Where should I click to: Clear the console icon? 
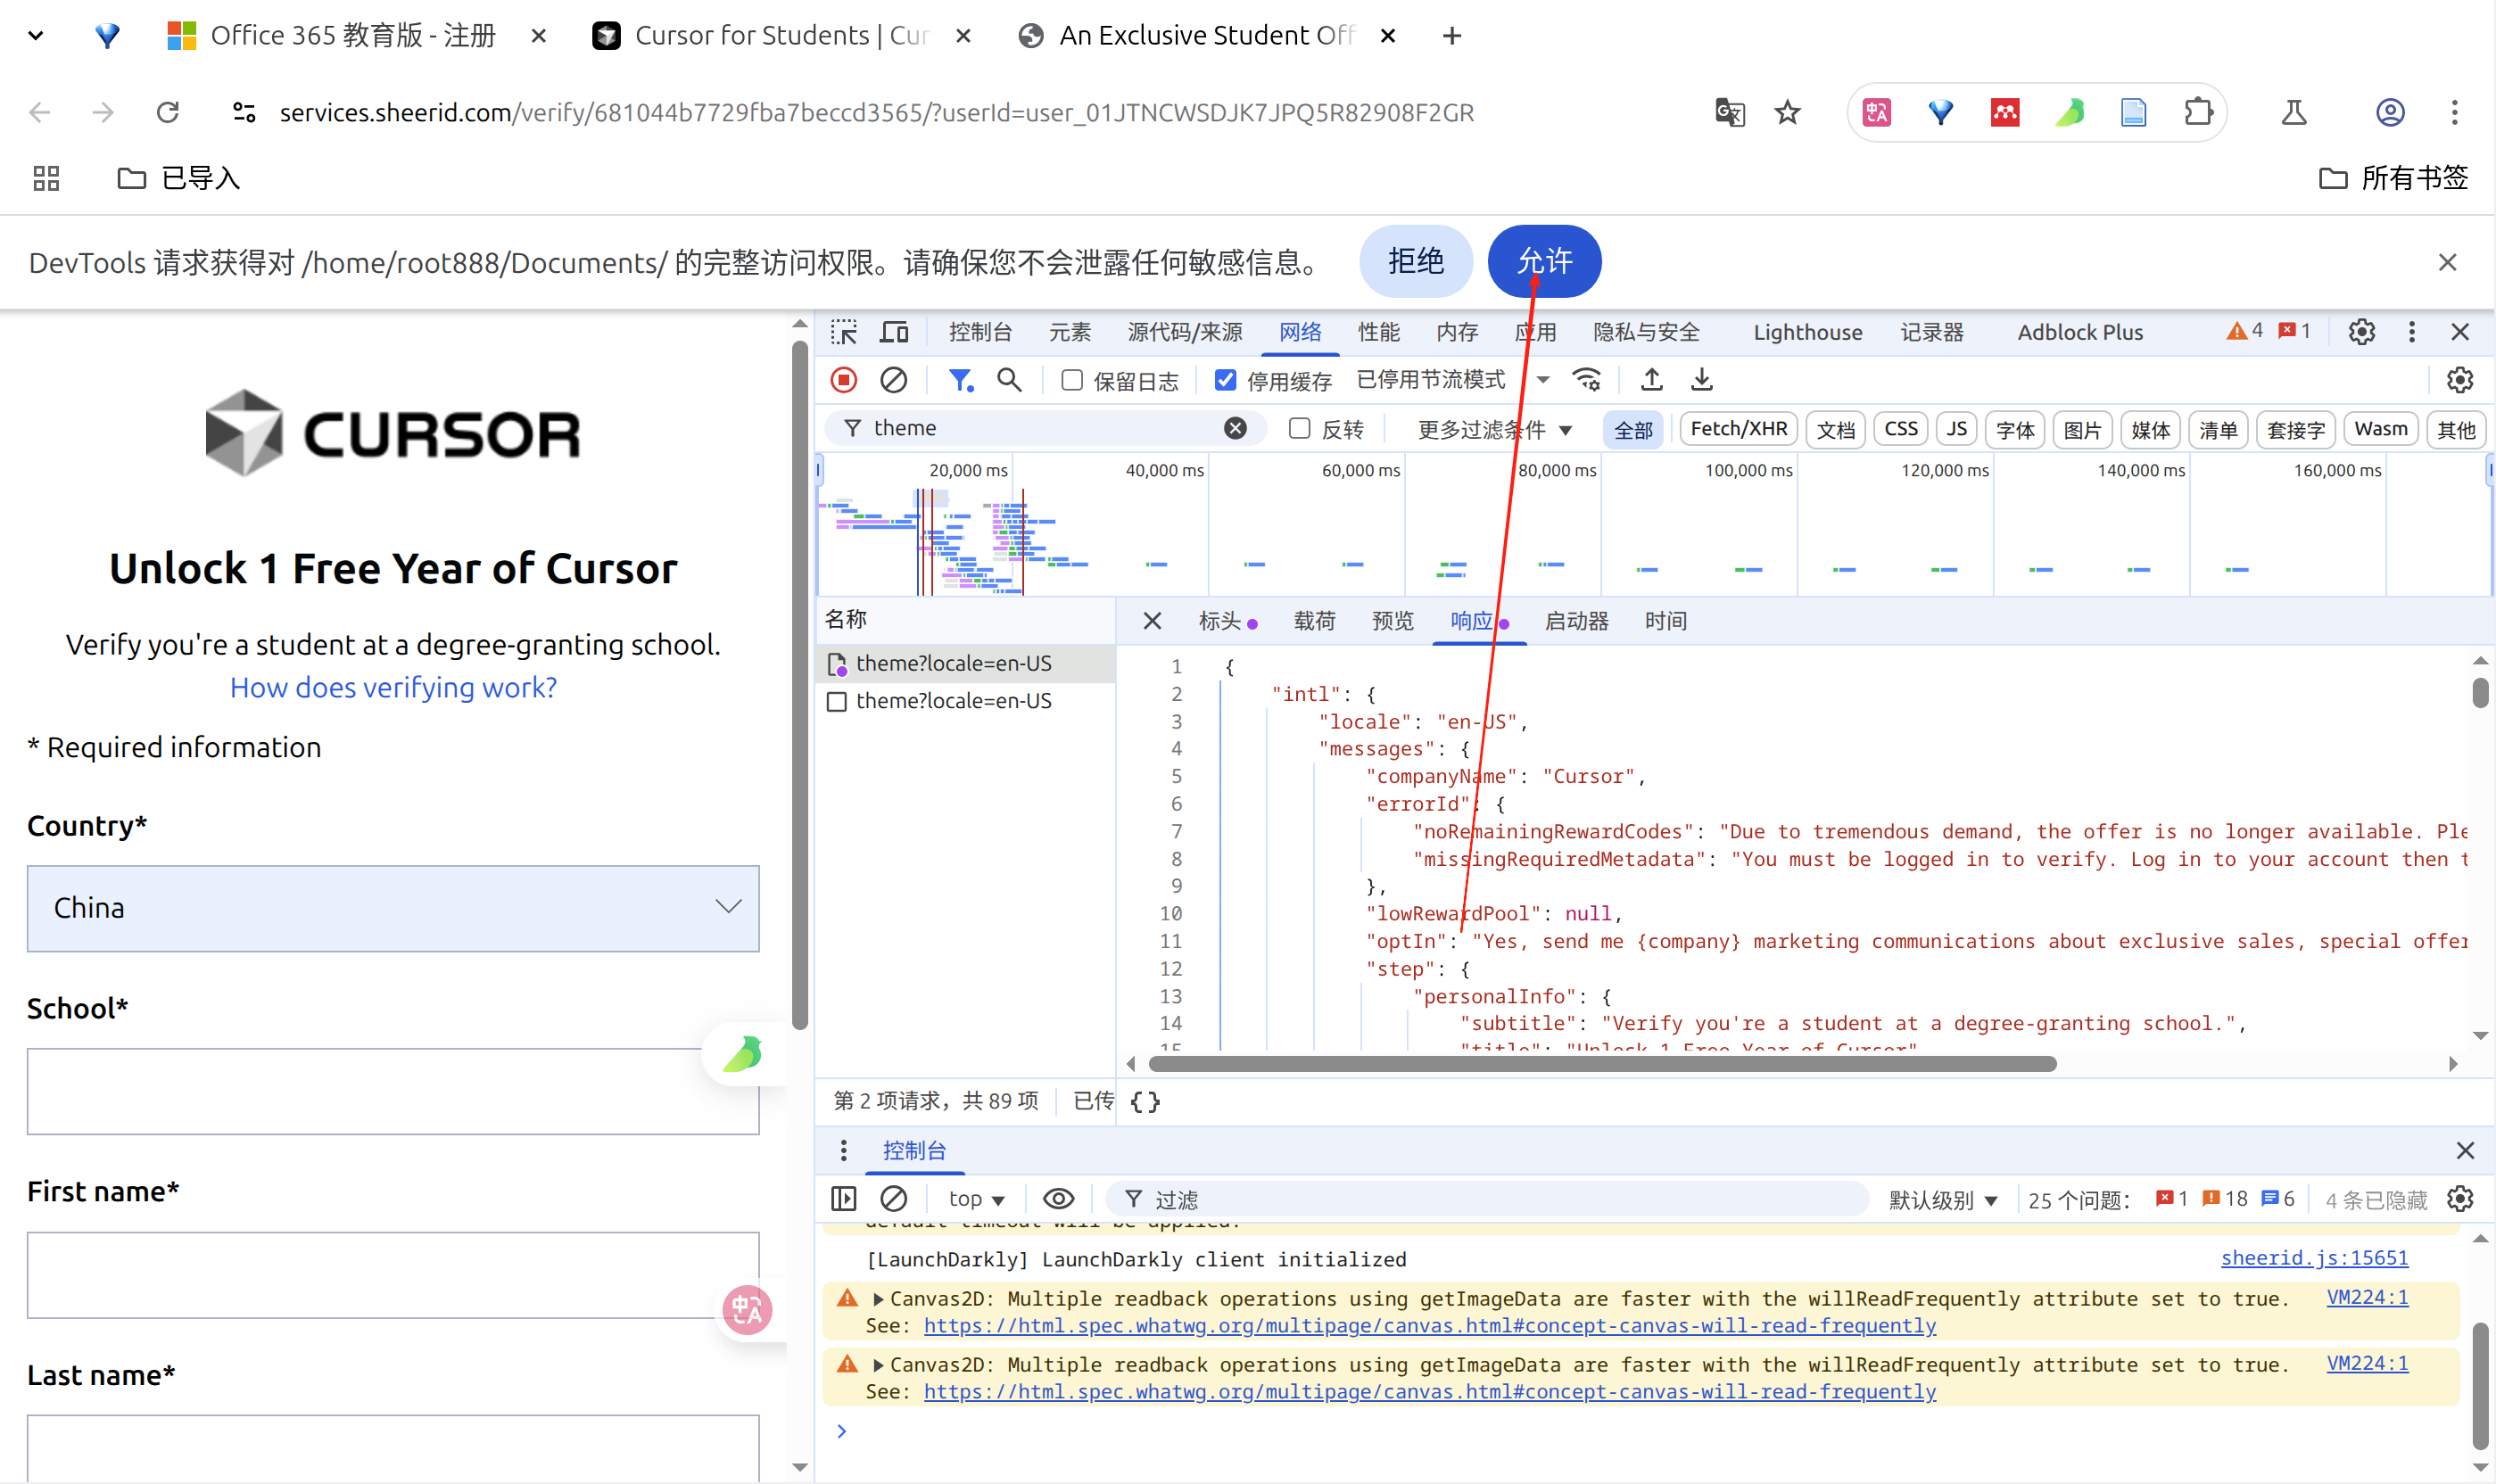click(x=893, y=1199)
